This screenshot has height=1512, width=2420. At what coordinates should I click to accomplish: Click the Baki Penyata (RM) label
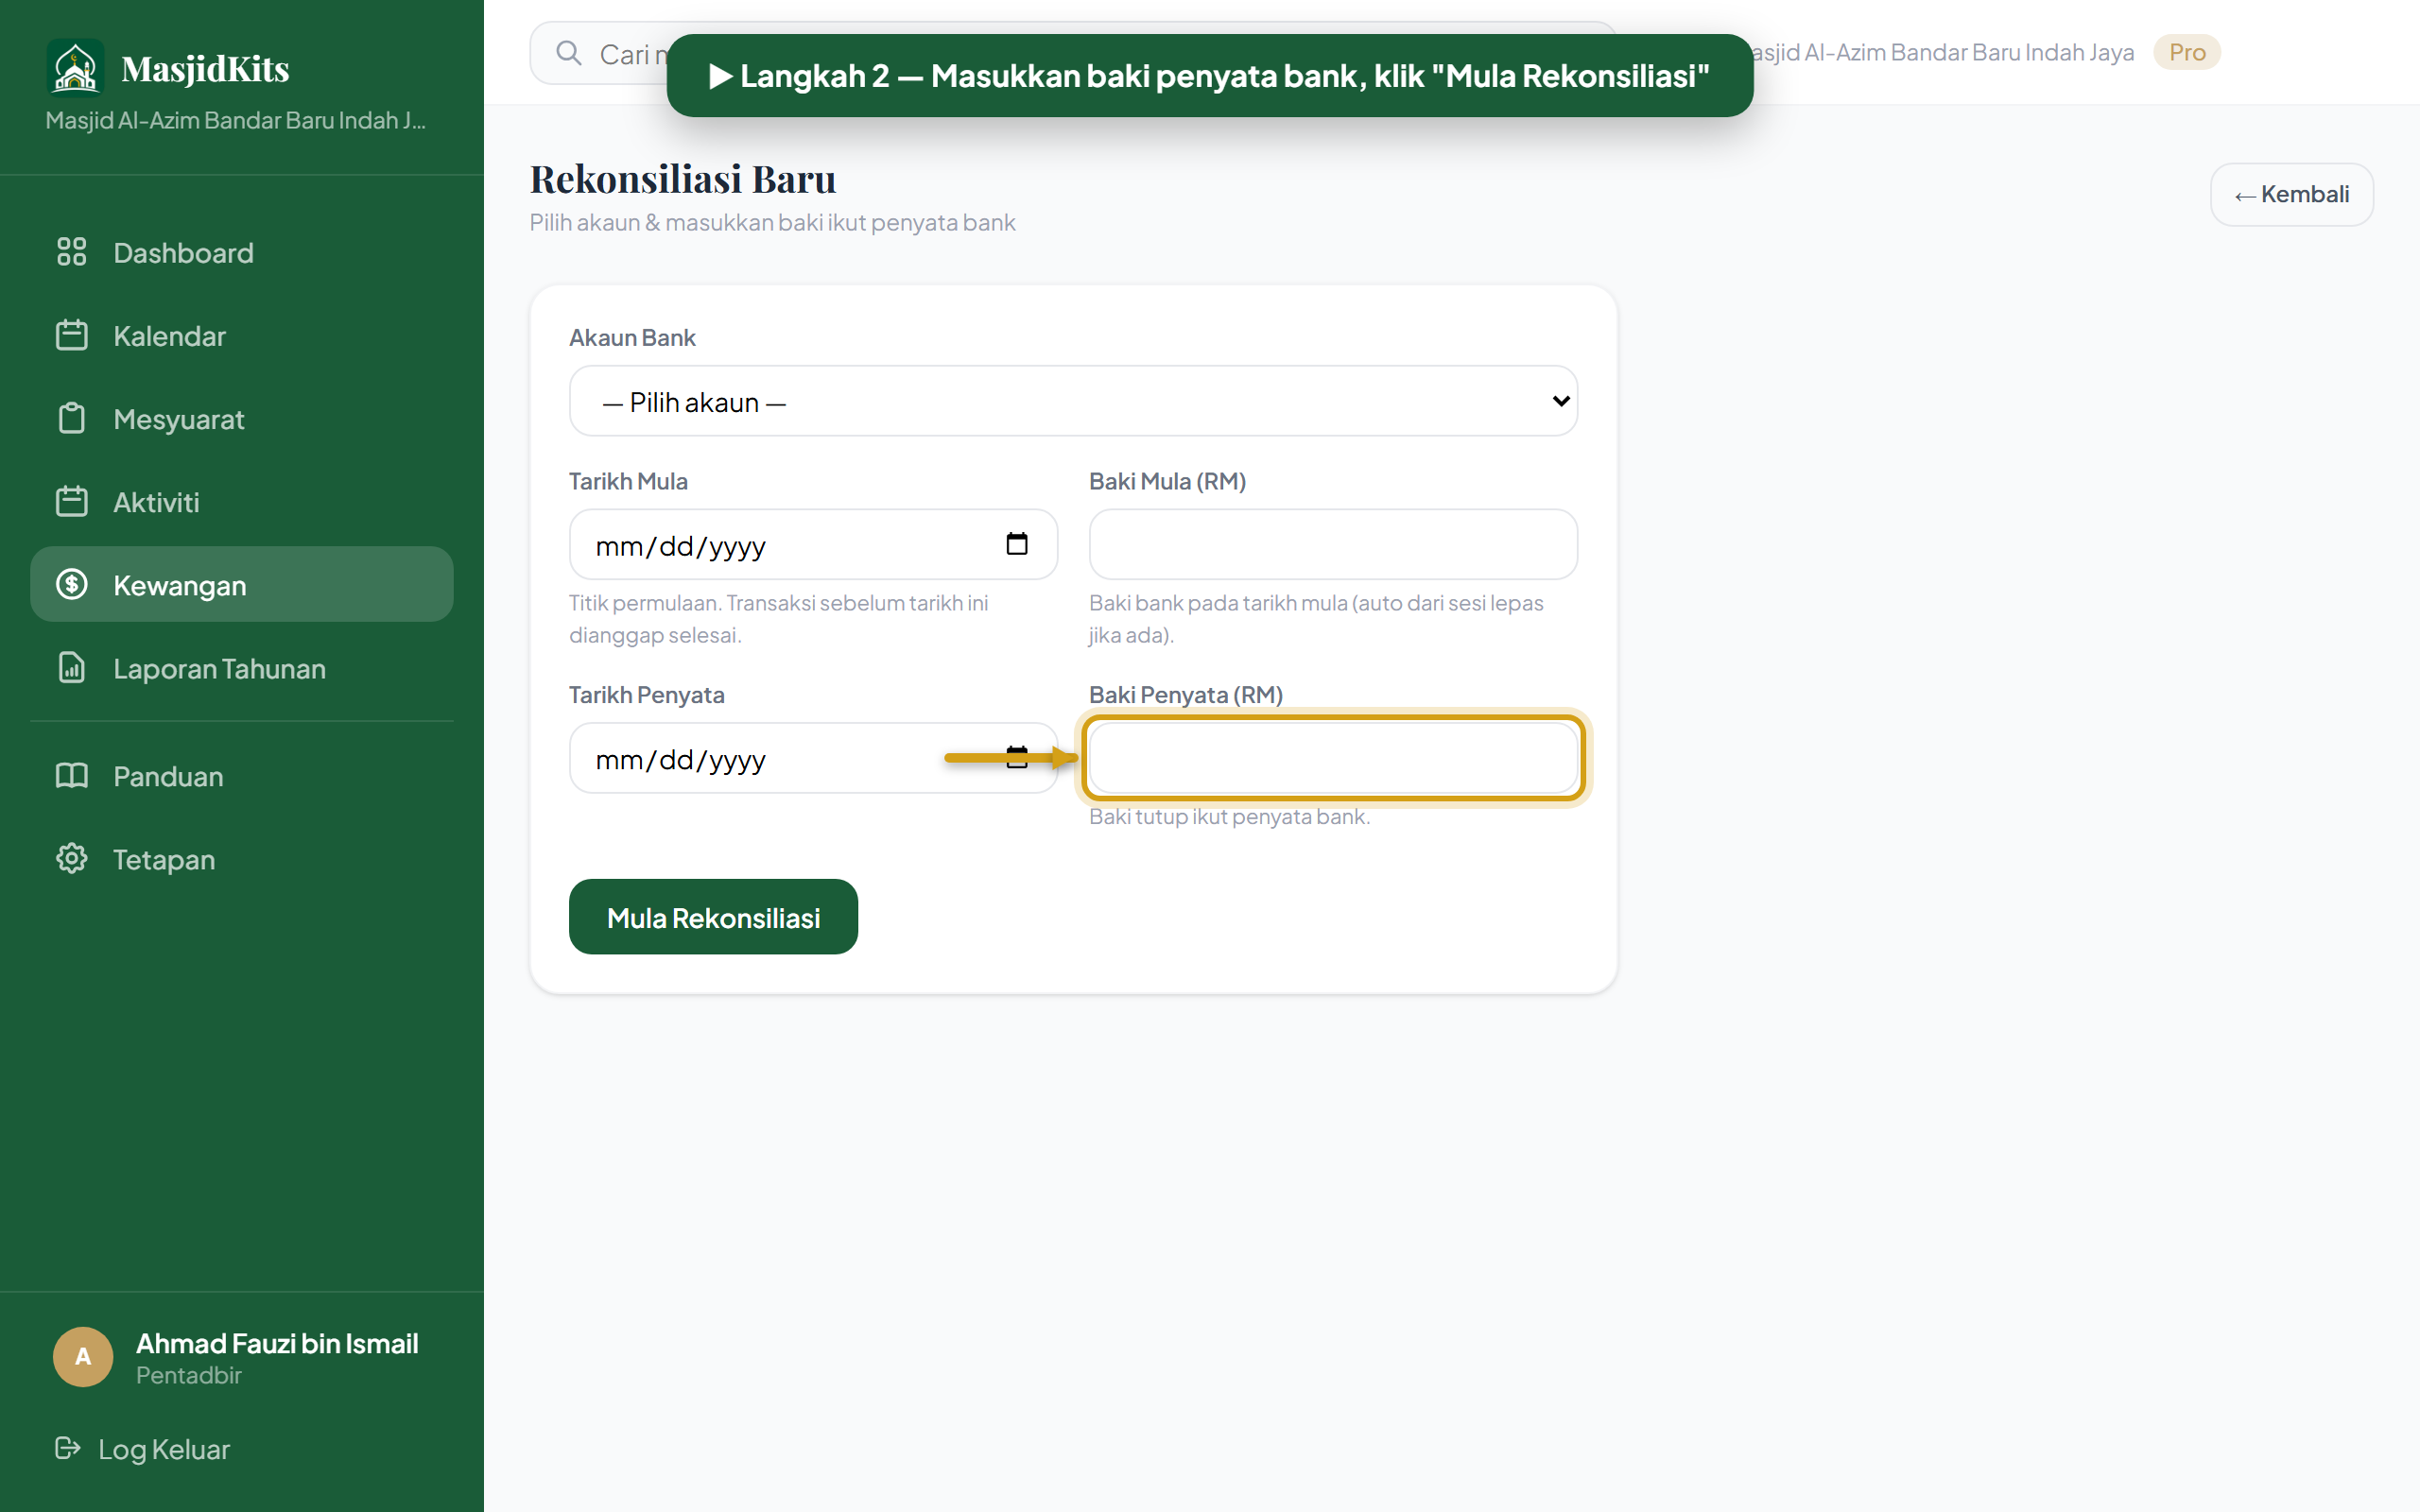[1186, 694]
